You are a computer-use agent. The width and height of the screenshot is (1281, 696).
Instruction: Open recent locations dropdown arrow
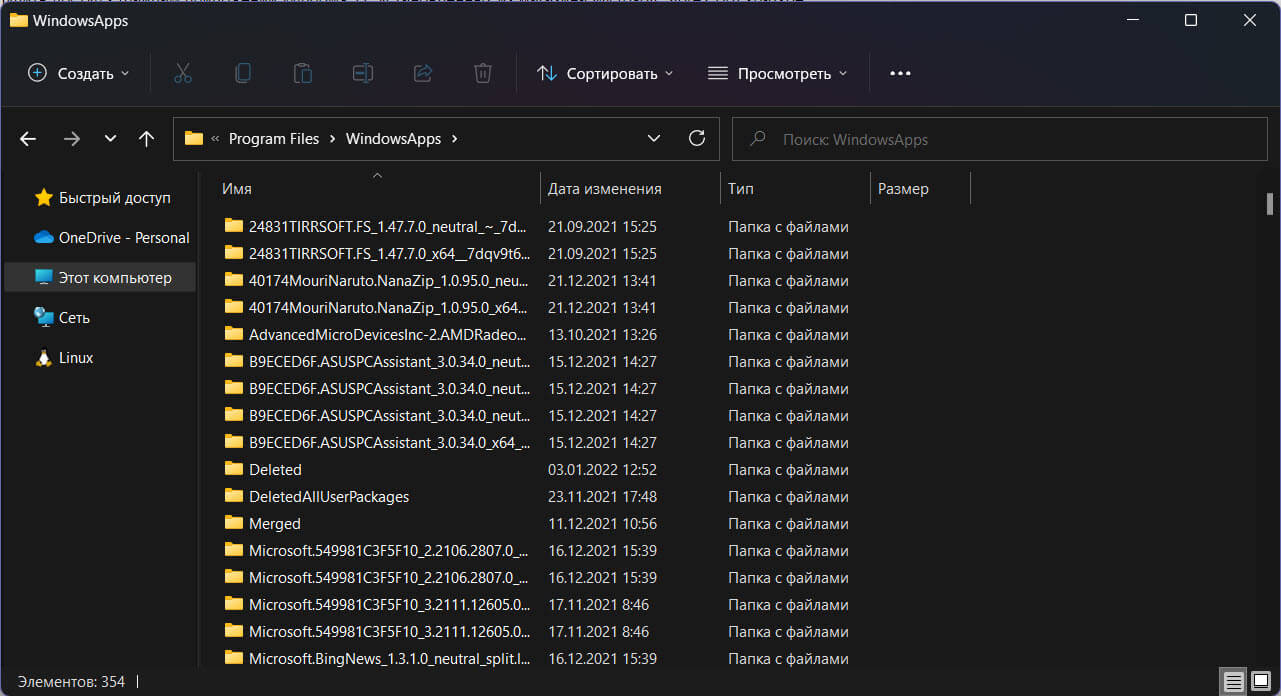pyautogui.click(x=111, y=139)
